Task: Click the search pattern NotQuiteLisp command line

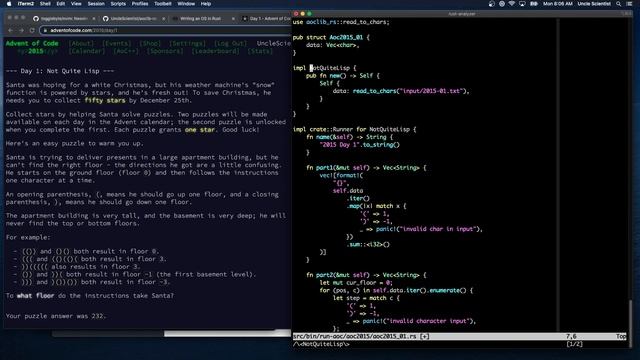Action: coord(321,344)
